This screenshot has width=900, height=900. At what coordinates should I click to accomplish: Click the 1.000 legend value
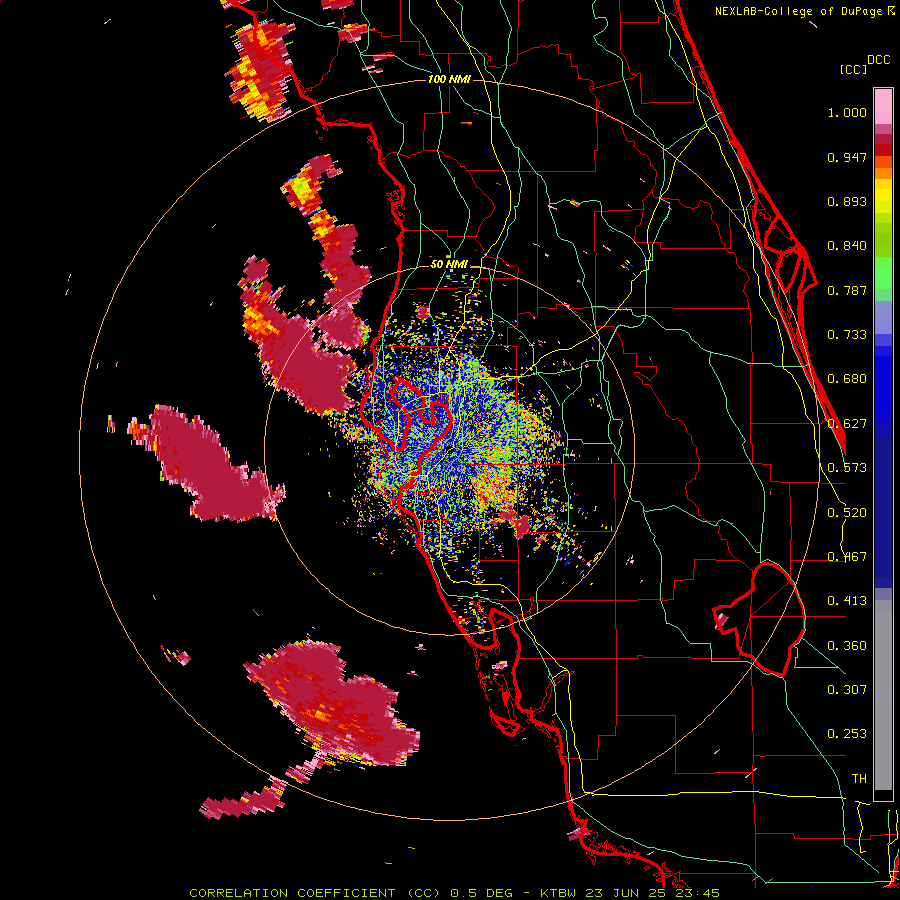847,112
